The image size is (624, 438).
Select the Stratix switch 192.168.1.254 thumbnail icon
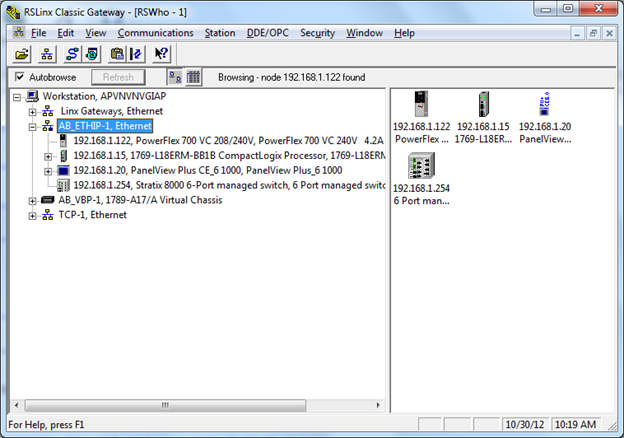421,166
